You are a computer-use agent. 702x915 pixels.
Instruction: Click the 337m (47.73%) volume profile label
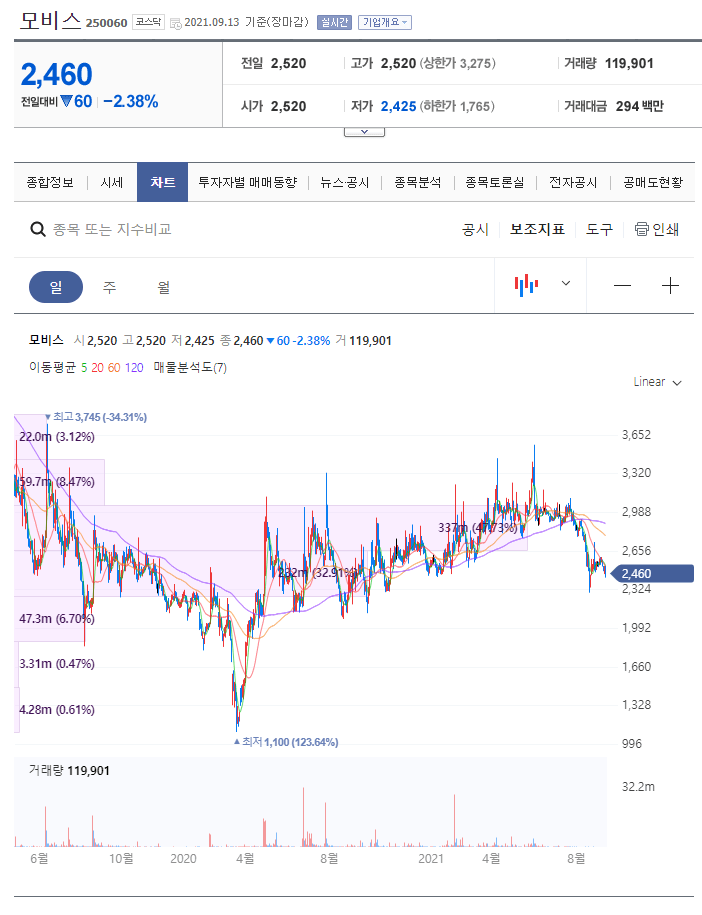pyautogui.click(x=477, y=528)
